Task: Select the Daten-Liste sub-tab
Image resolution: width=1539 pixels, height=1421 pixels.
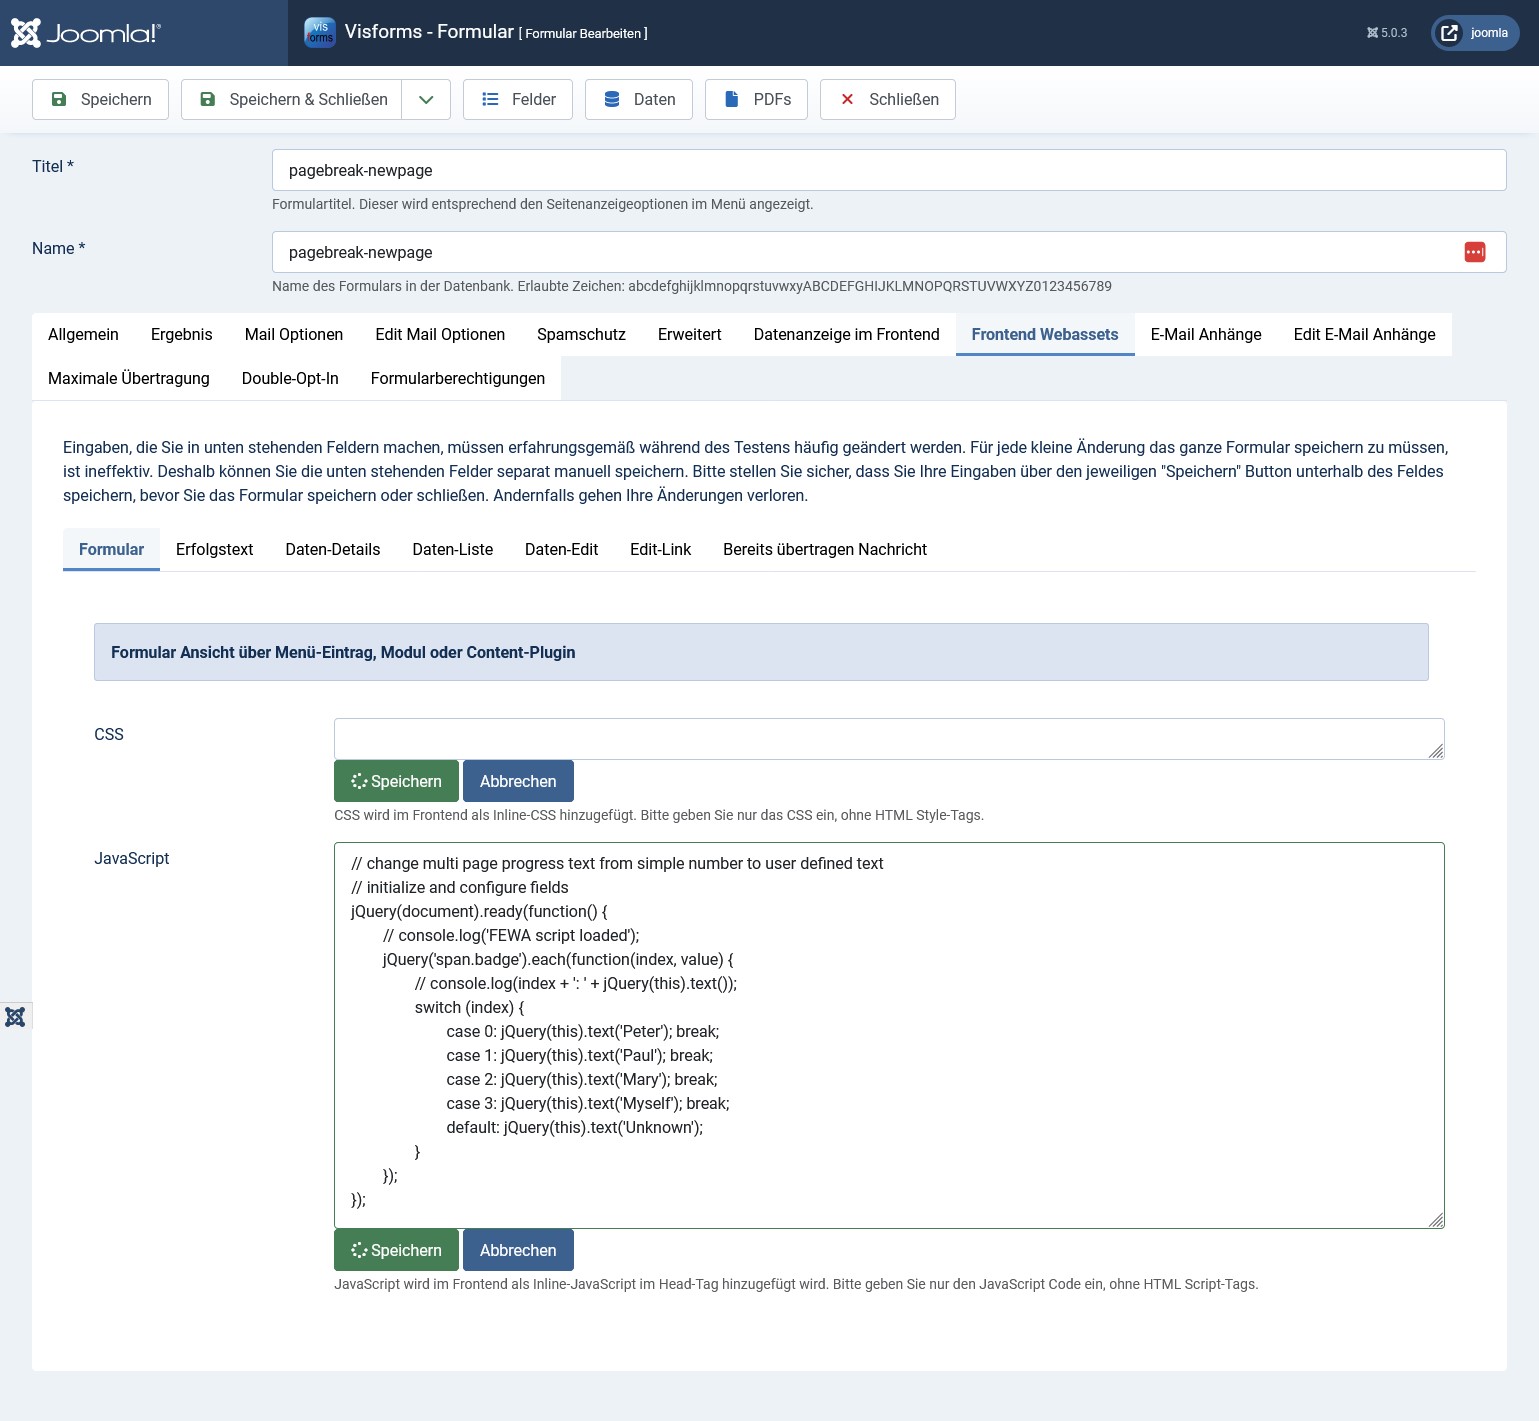Action: click(x=452, y=550)
